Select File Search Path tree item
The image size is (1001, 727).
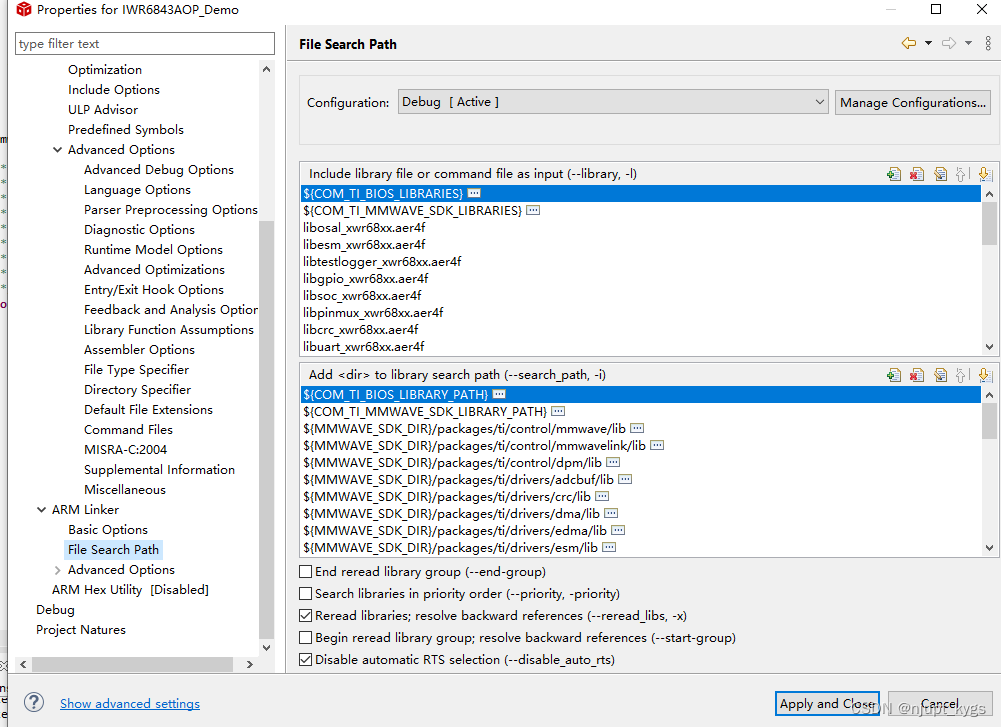coord(113,550)
